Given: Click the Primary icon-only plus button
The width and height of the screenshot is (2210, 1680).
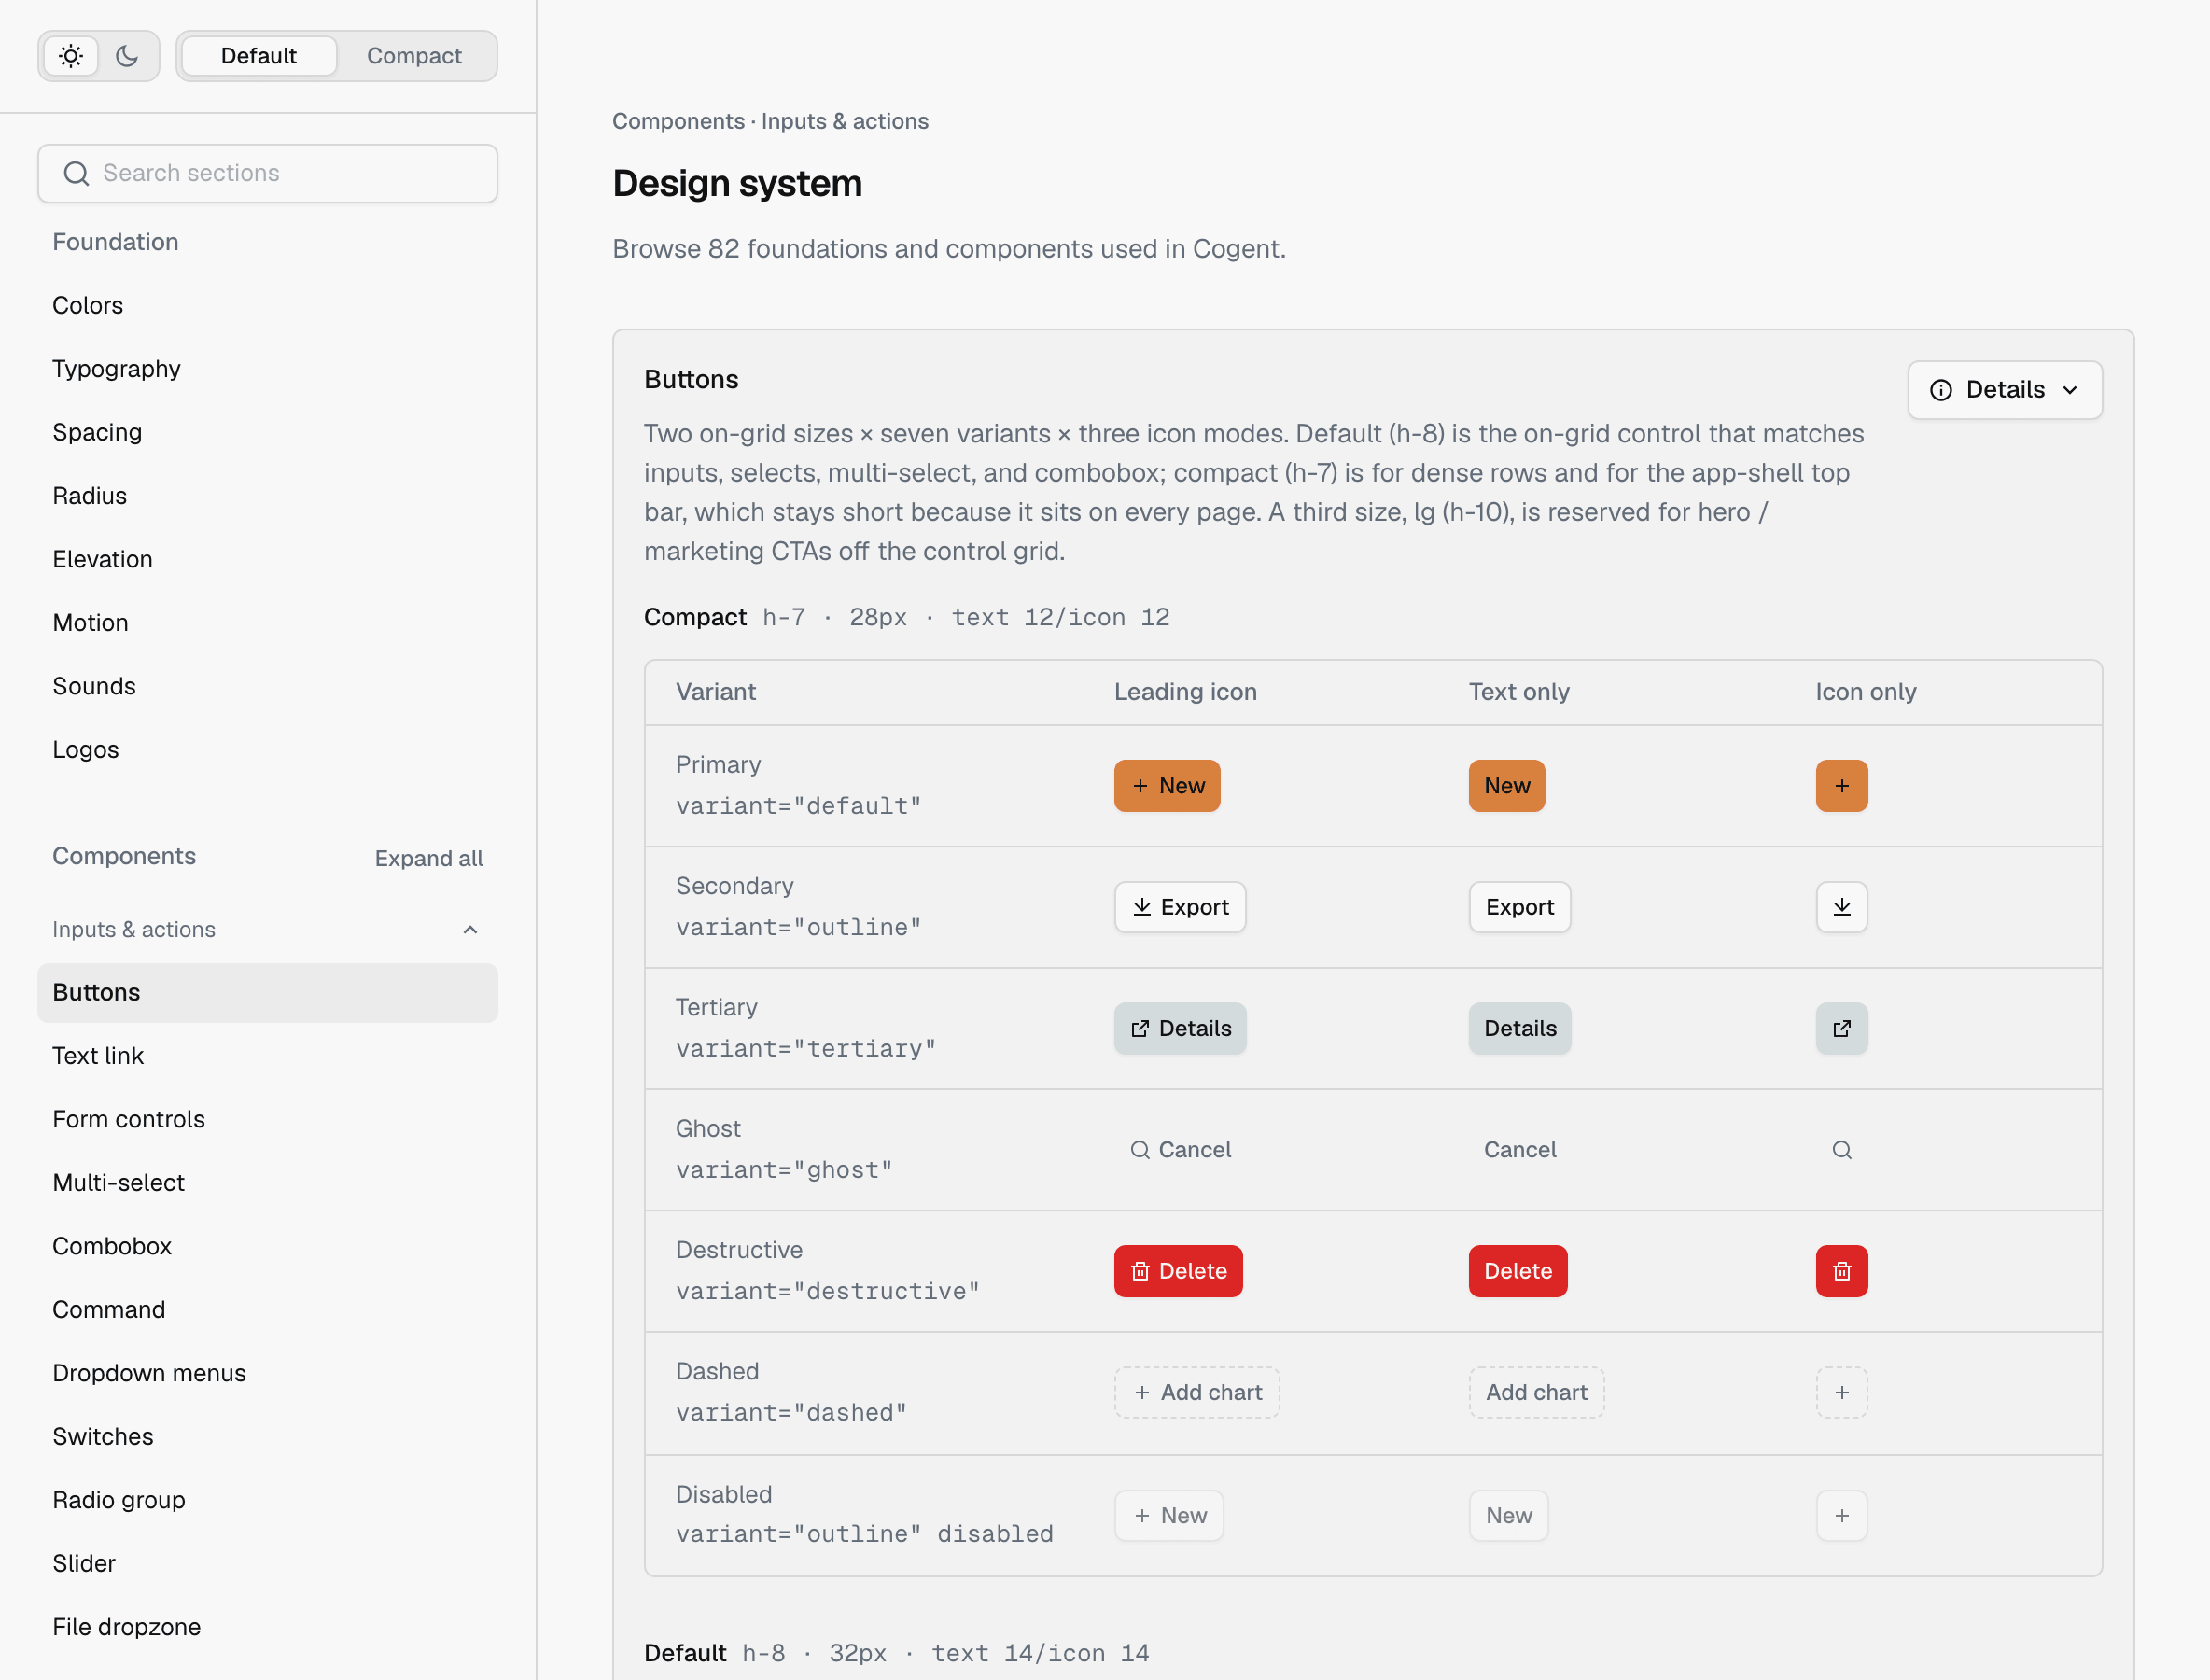Looking at the screenshot, I should click(x=1842, y=786).
